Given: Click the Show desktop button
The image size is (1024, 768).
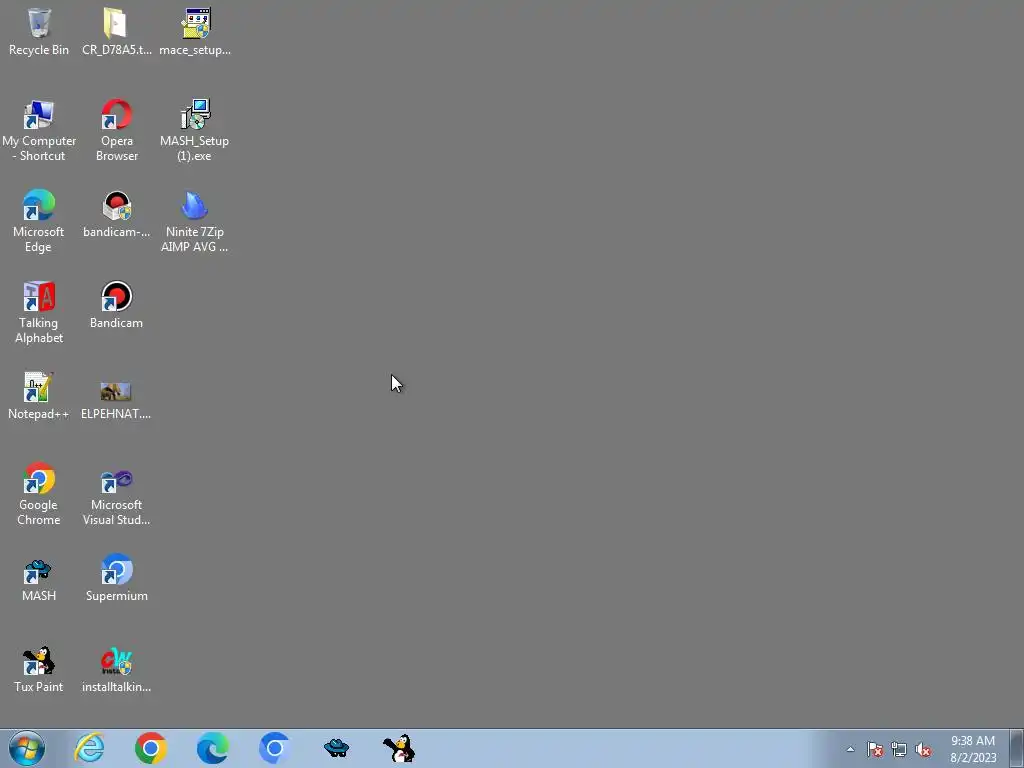Looking at the screenshot, I should [x=1017, y=748].
